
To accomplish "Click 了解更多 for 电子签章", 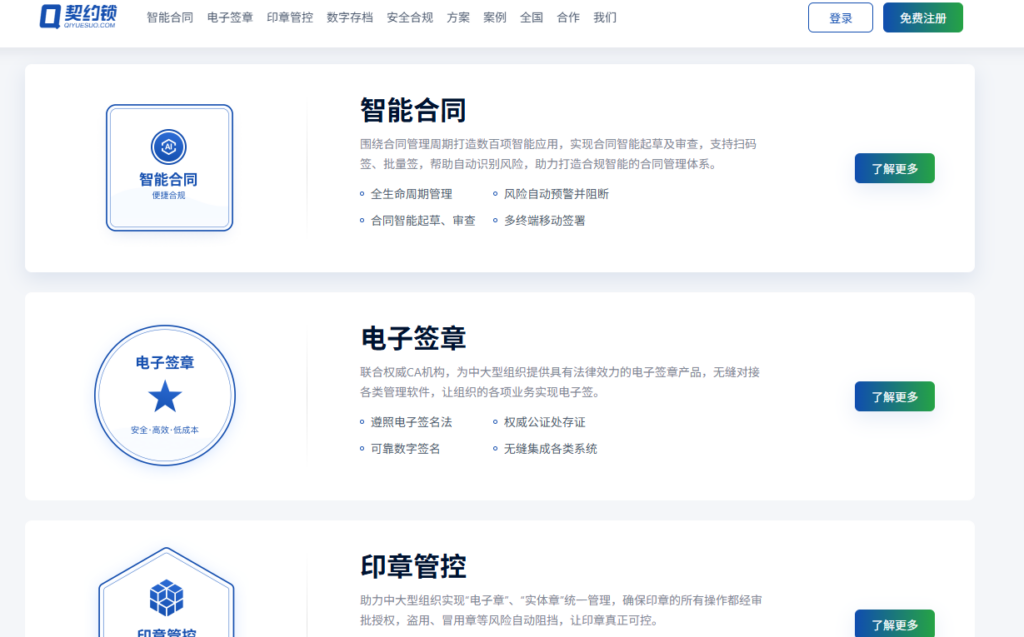I will (x=895, y=397).
